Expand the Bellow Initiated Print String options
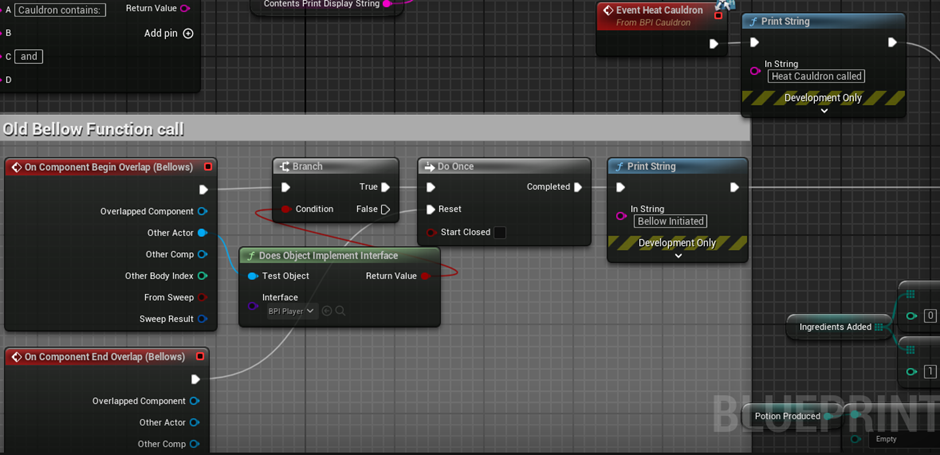Image resolution: width=940 pixels, height=455 pixels. coord(678,256)
